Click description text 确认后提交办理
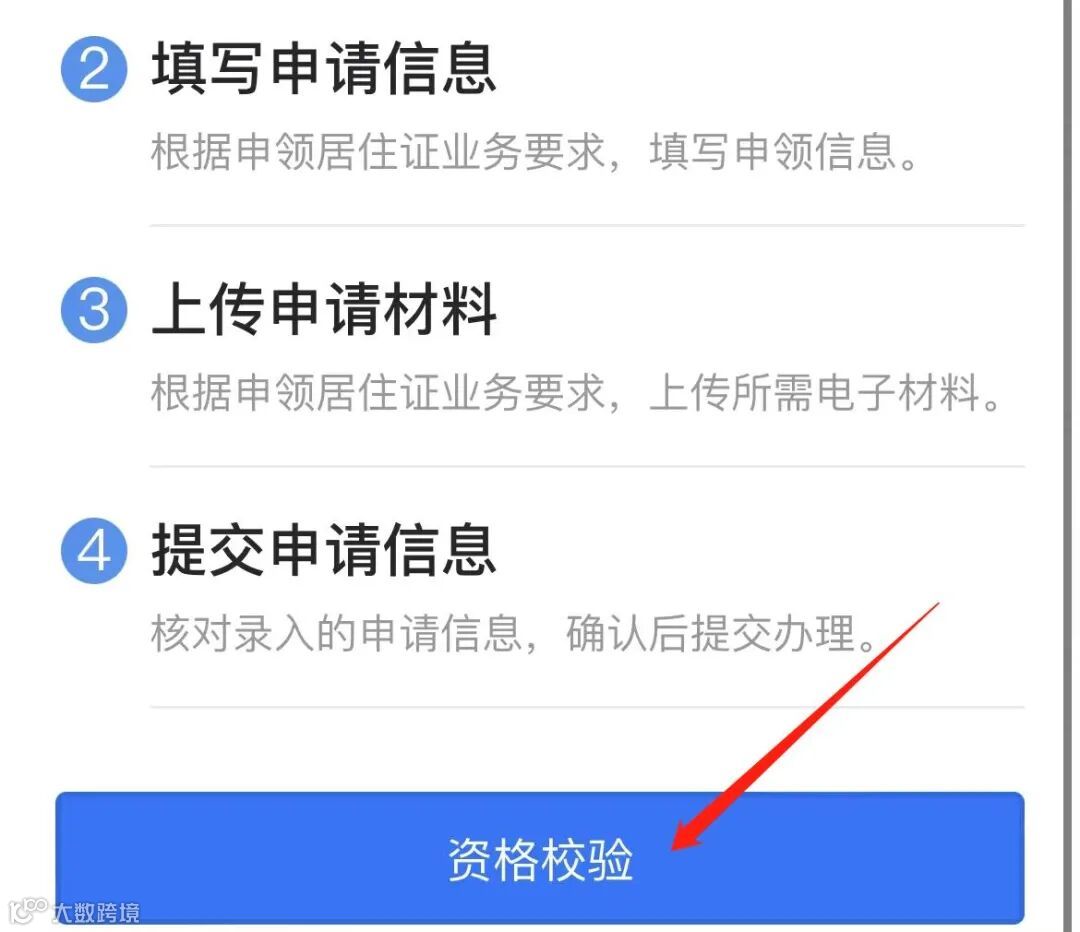Image resolution: width=1080 pixels, height=932 pixels. (711, 634)
